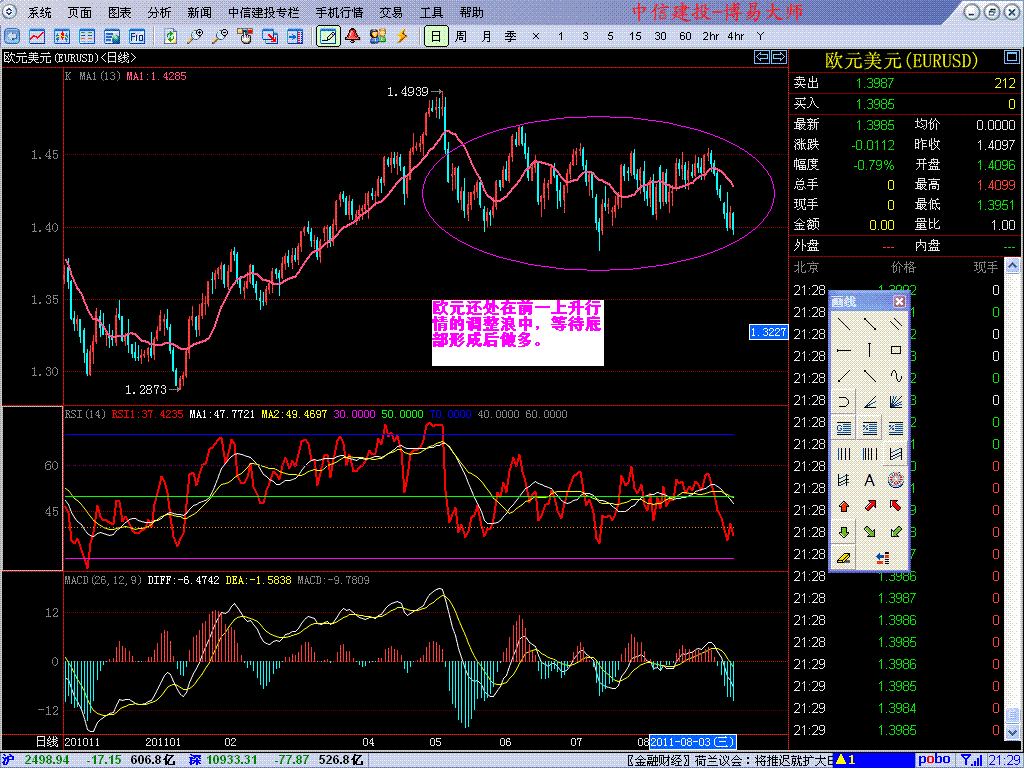Select the Gann fan lines tool

point(896,402)
